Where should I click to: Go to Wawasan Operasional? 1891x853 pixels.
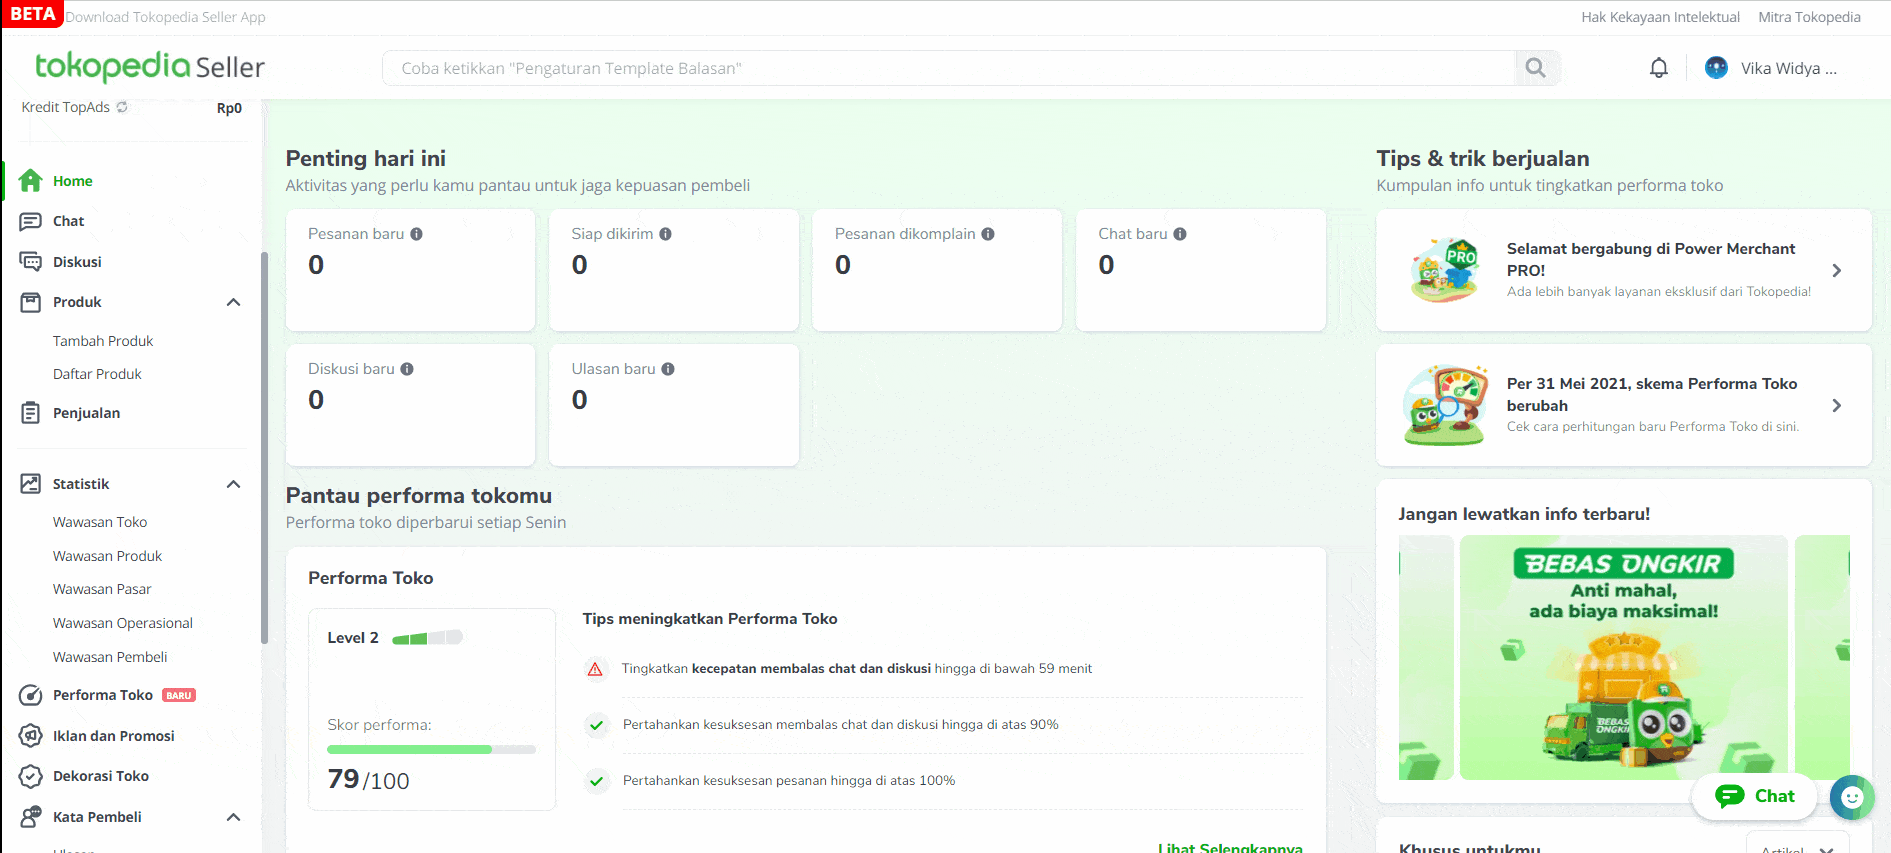(123, 623)
